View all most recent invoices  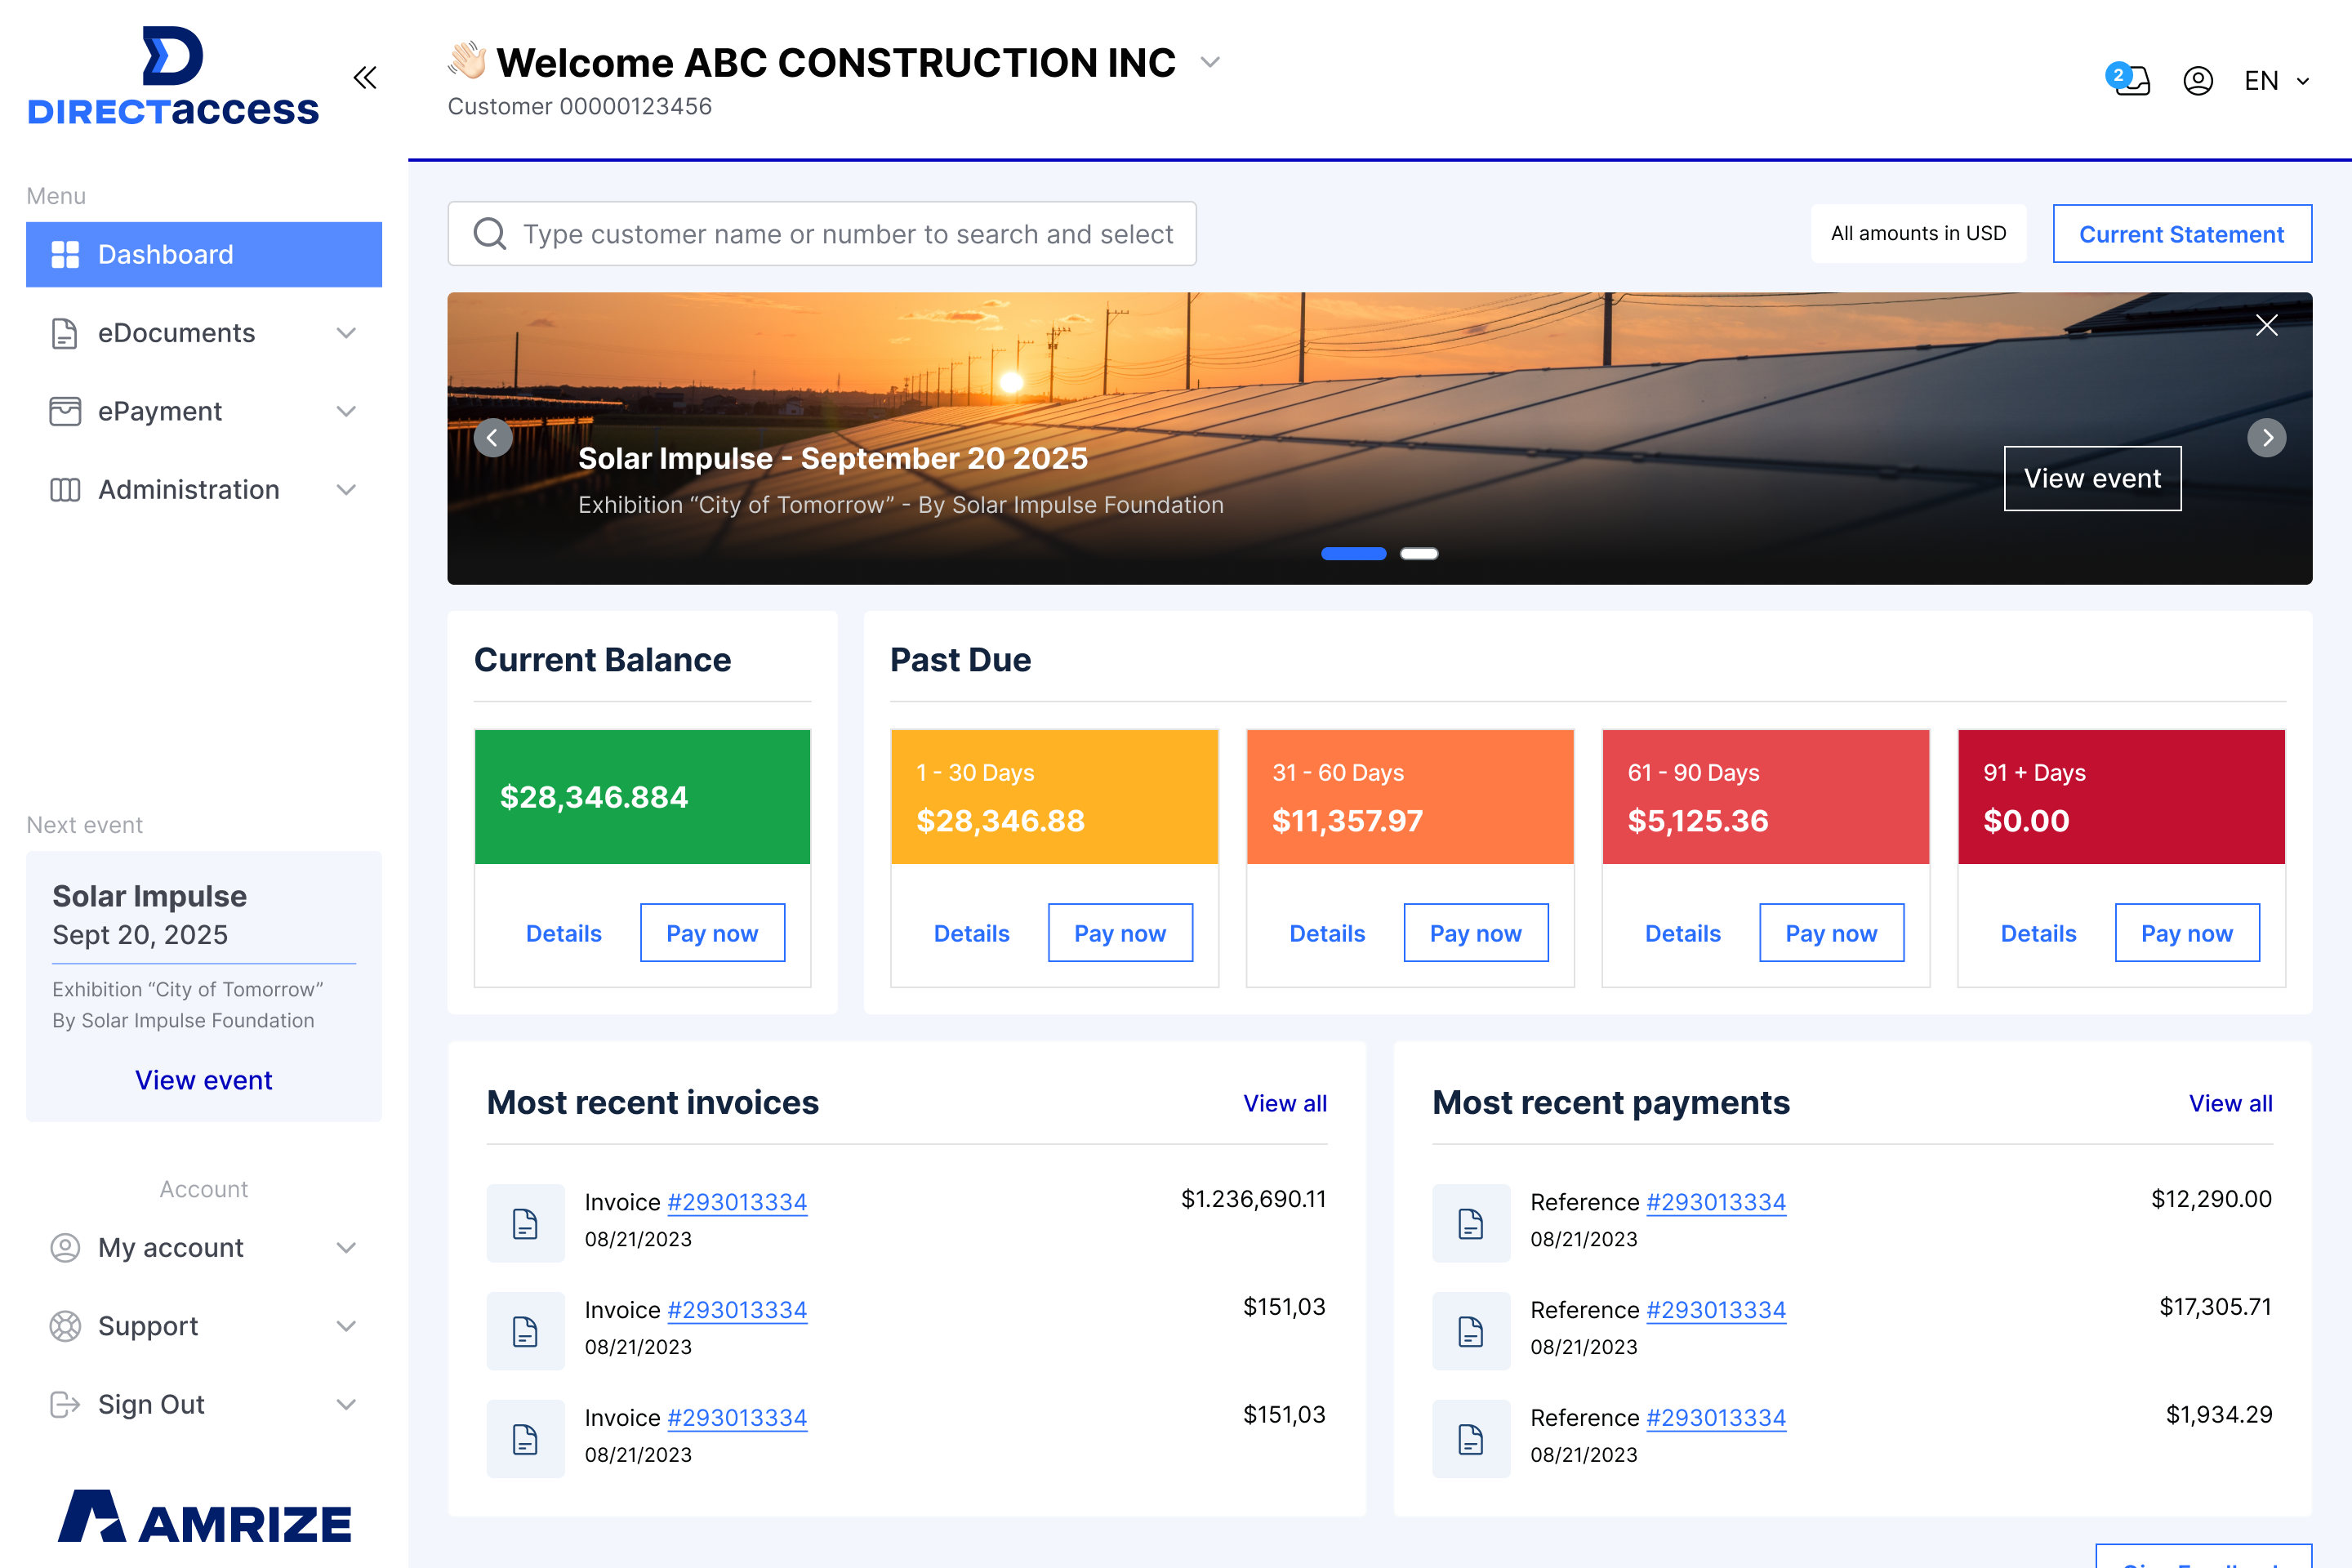1285,1103
